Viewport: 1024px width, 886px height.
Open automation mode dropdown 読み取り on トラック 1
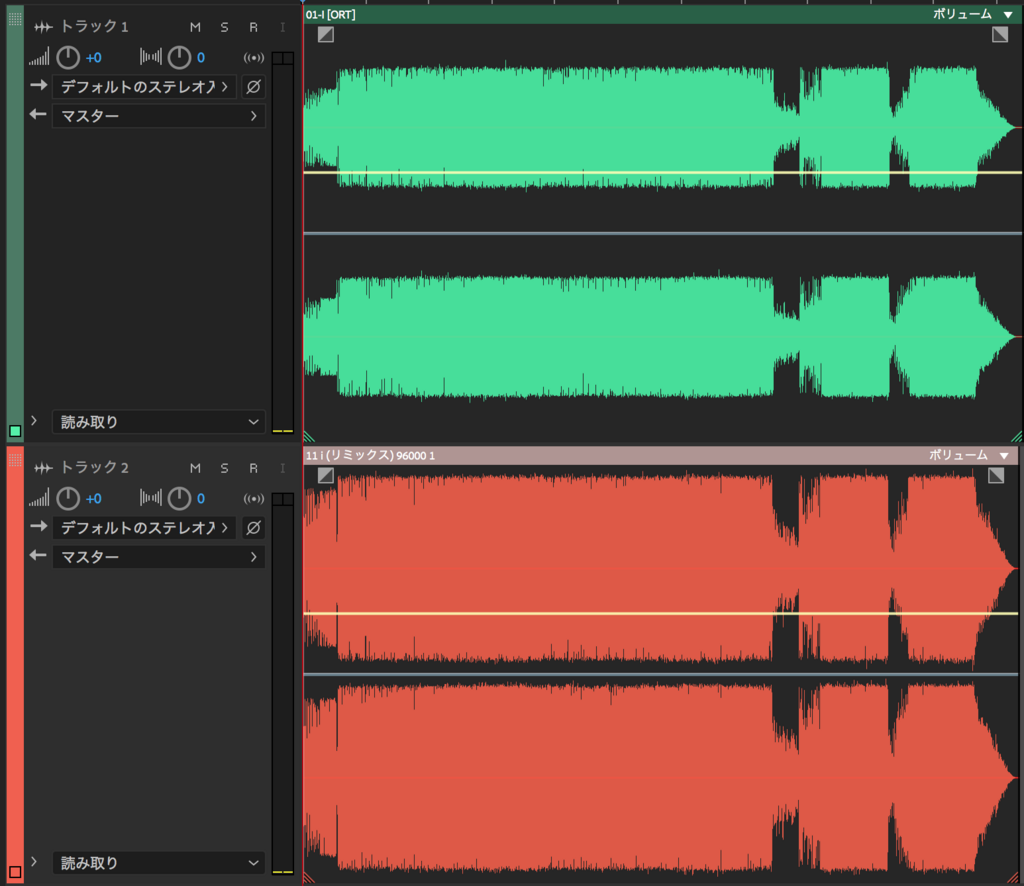(159, 422)
